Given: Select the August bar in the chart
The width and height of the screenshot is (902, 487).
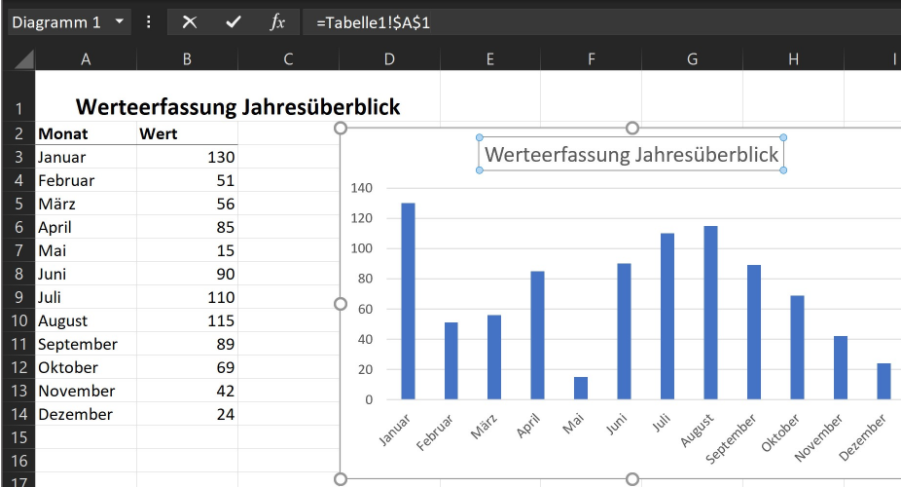Looking at the screenshot, I should pyautogui.click(x=710, y=312).
